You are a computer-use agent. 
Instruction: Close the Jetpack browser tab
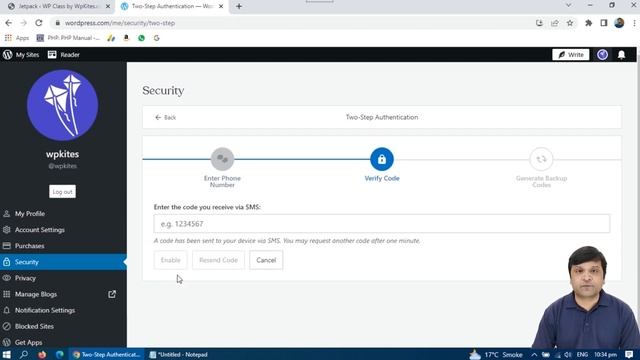(108, 7)
